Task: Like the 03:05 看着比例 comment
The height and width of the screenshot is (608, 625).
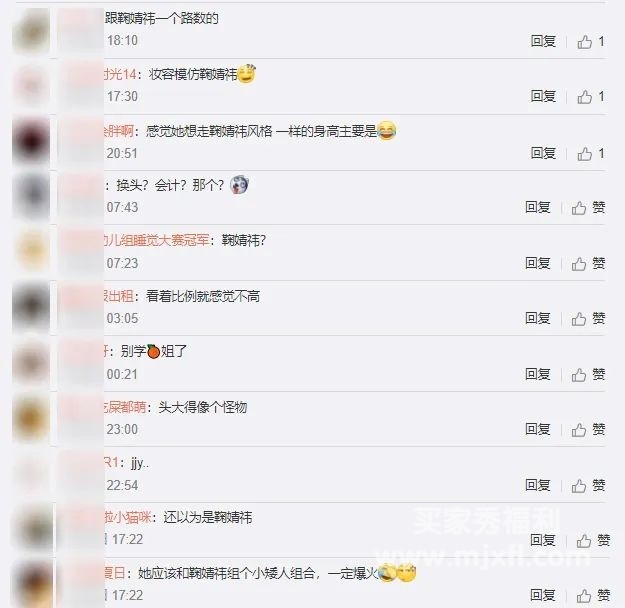Action: 588,319
